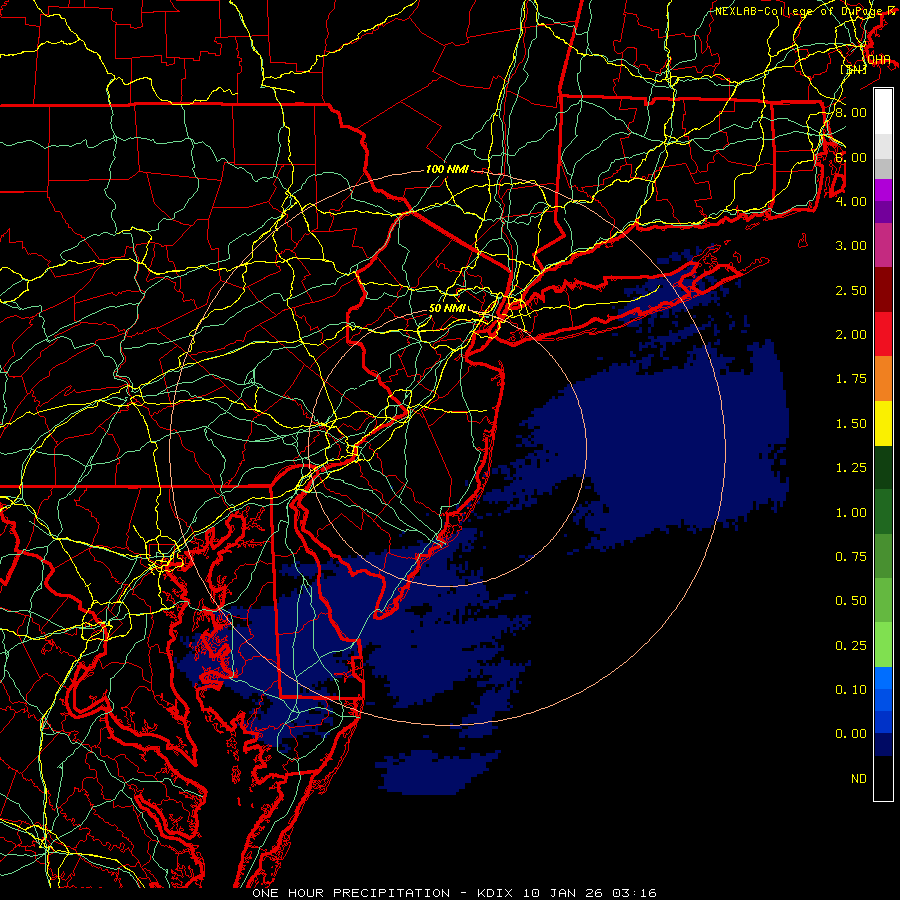
Task: Click the 'ONE HOUR PRECIPITATION' title text
Action: coord(351,893)
